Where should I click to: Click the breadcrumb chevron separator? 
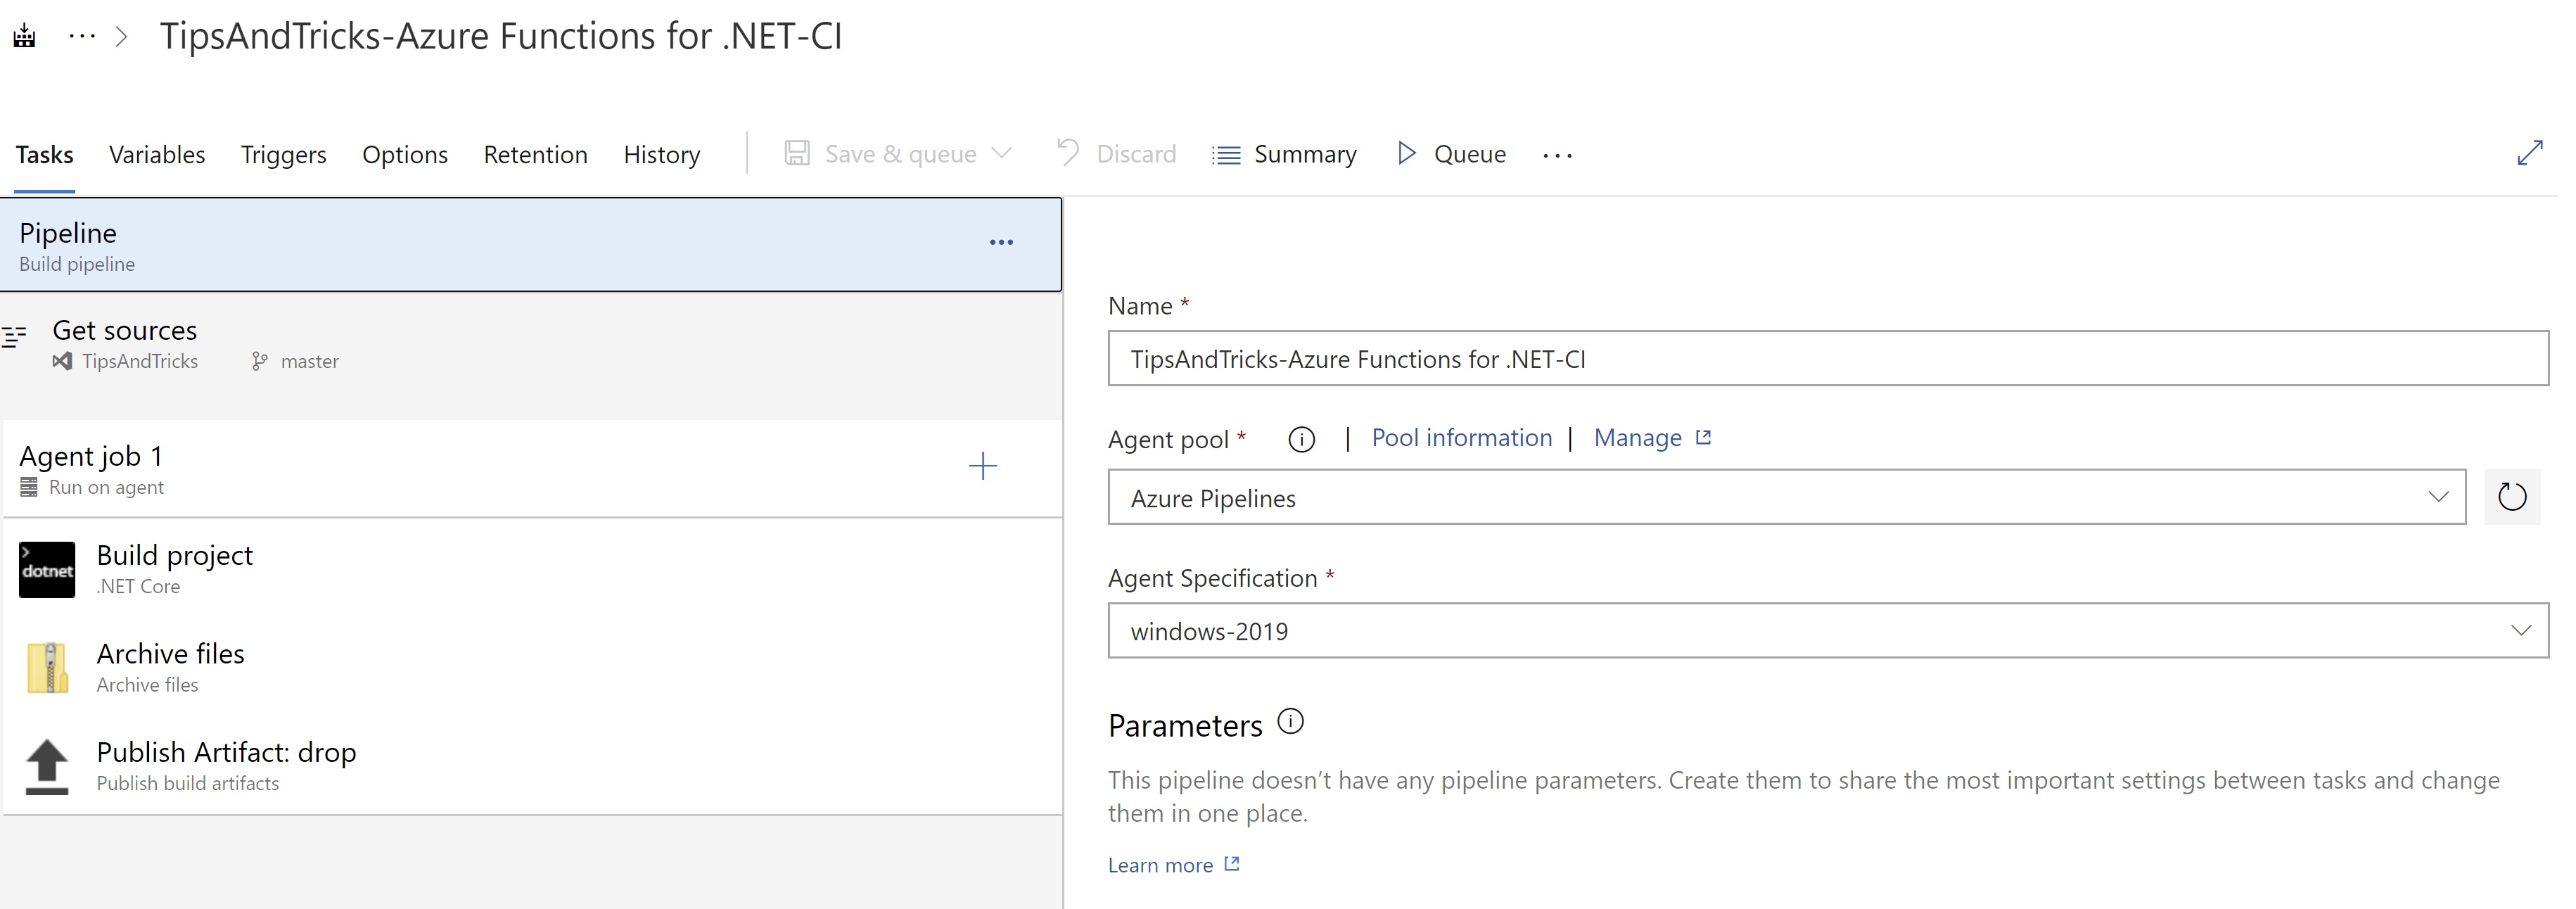pos(121,37)
